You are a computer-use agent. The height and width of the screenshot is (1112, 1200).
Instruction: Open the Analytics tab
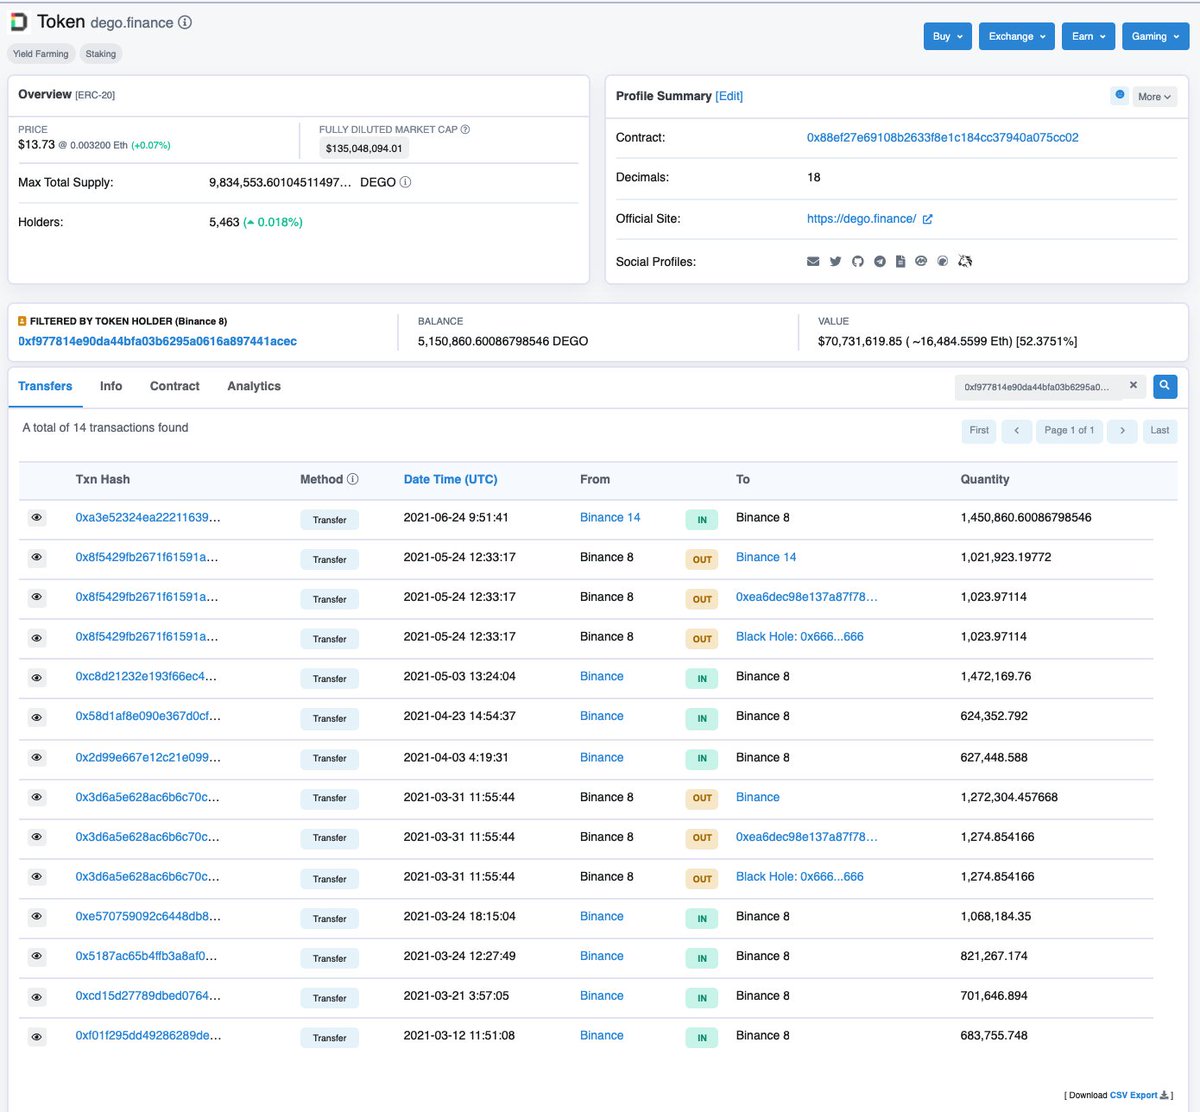tap(253, 386)
